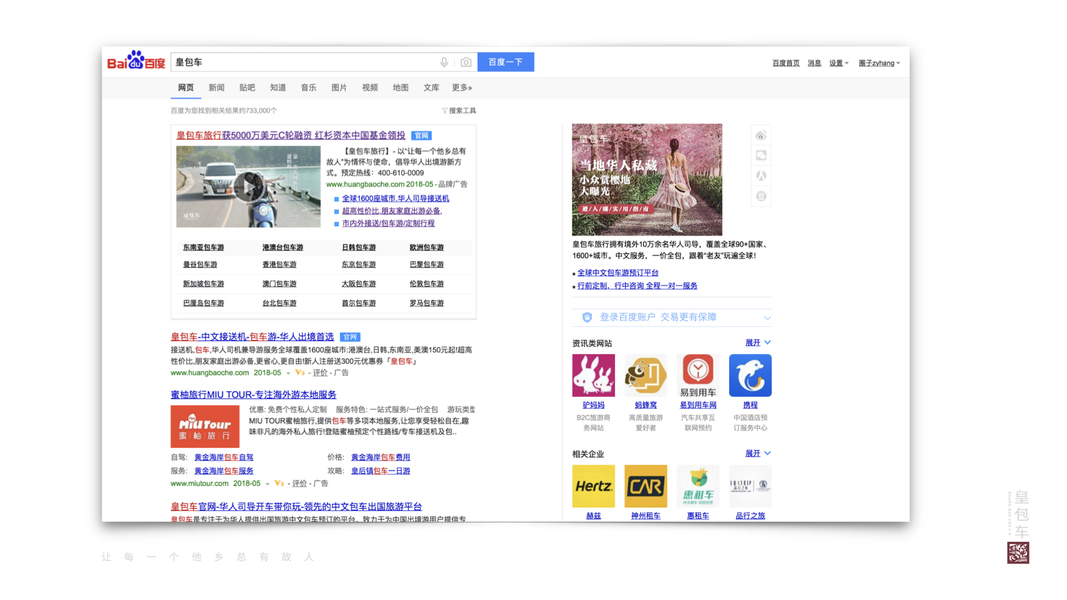Viewport: 1067px width, 600px height.
Task: Open 搜索工具 filter options
Action: [459, 110]
